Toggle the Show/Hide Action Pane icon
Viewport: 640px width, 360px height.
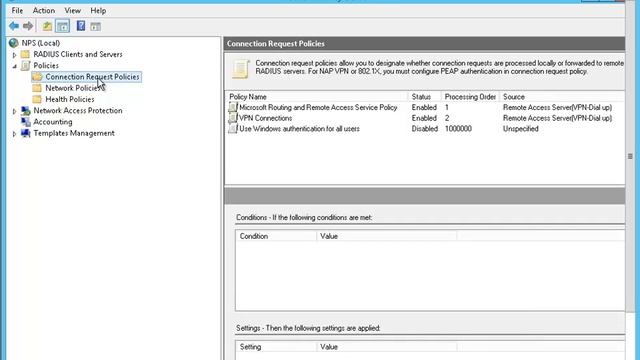(96, 27)
